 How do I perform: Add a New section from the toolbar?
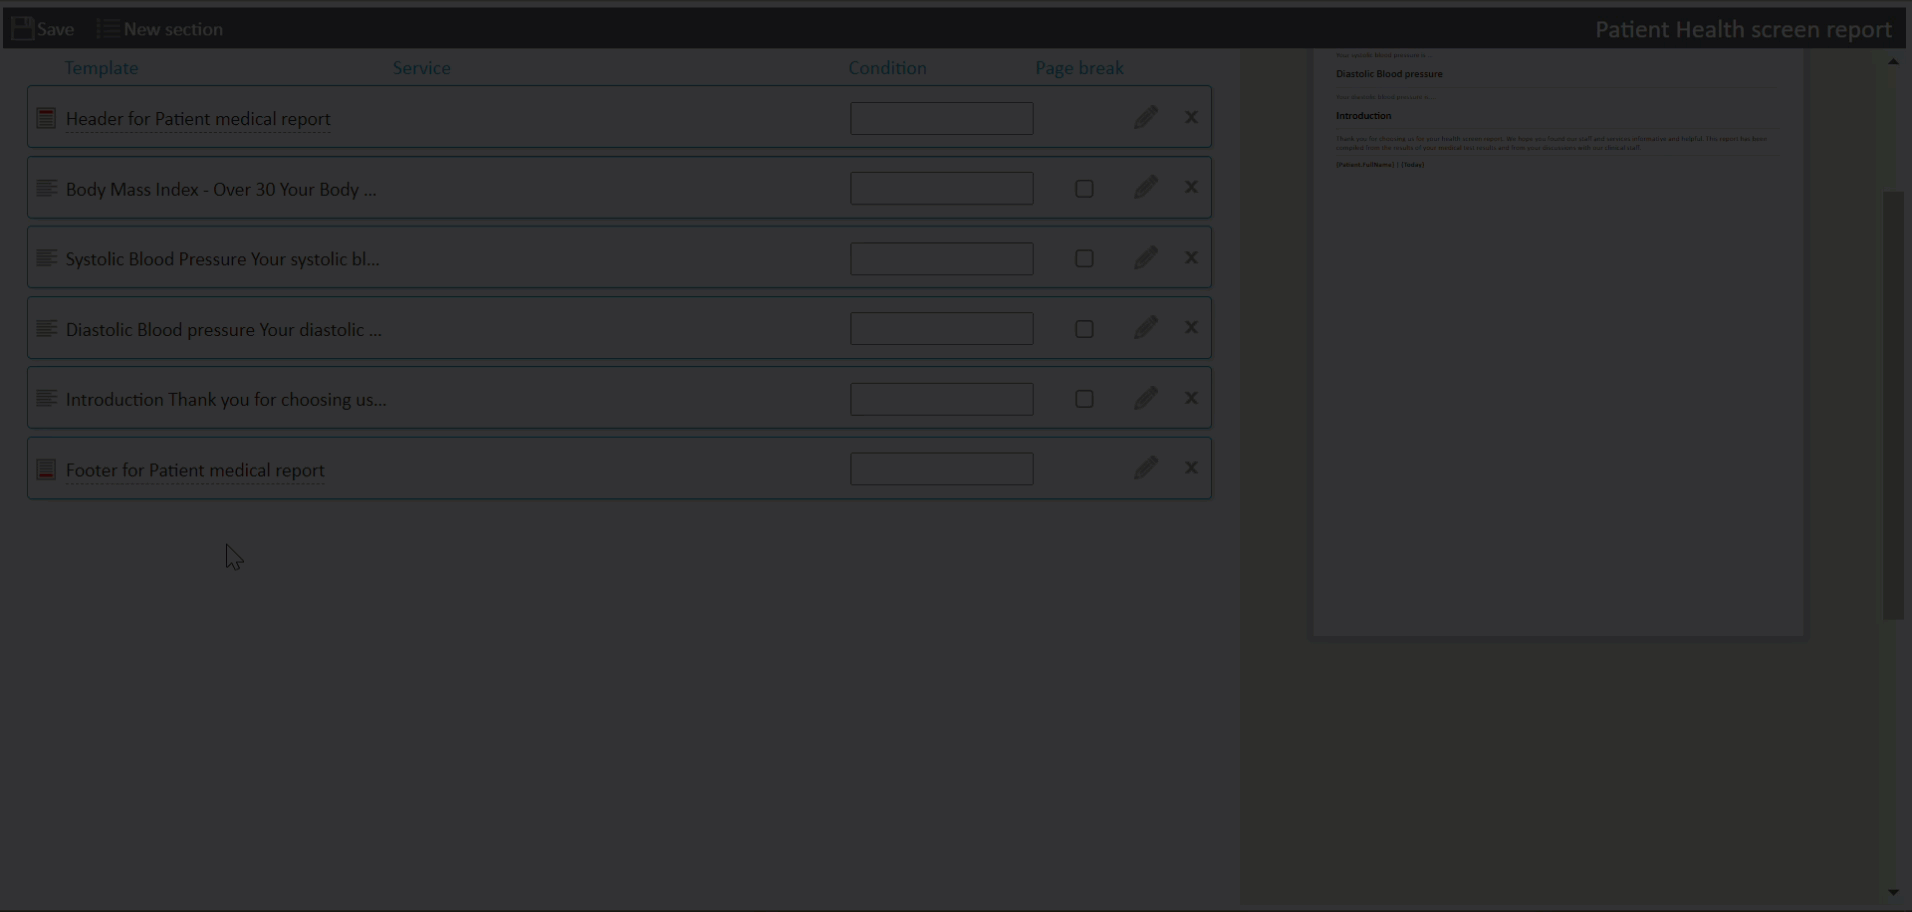coord(160,29)
